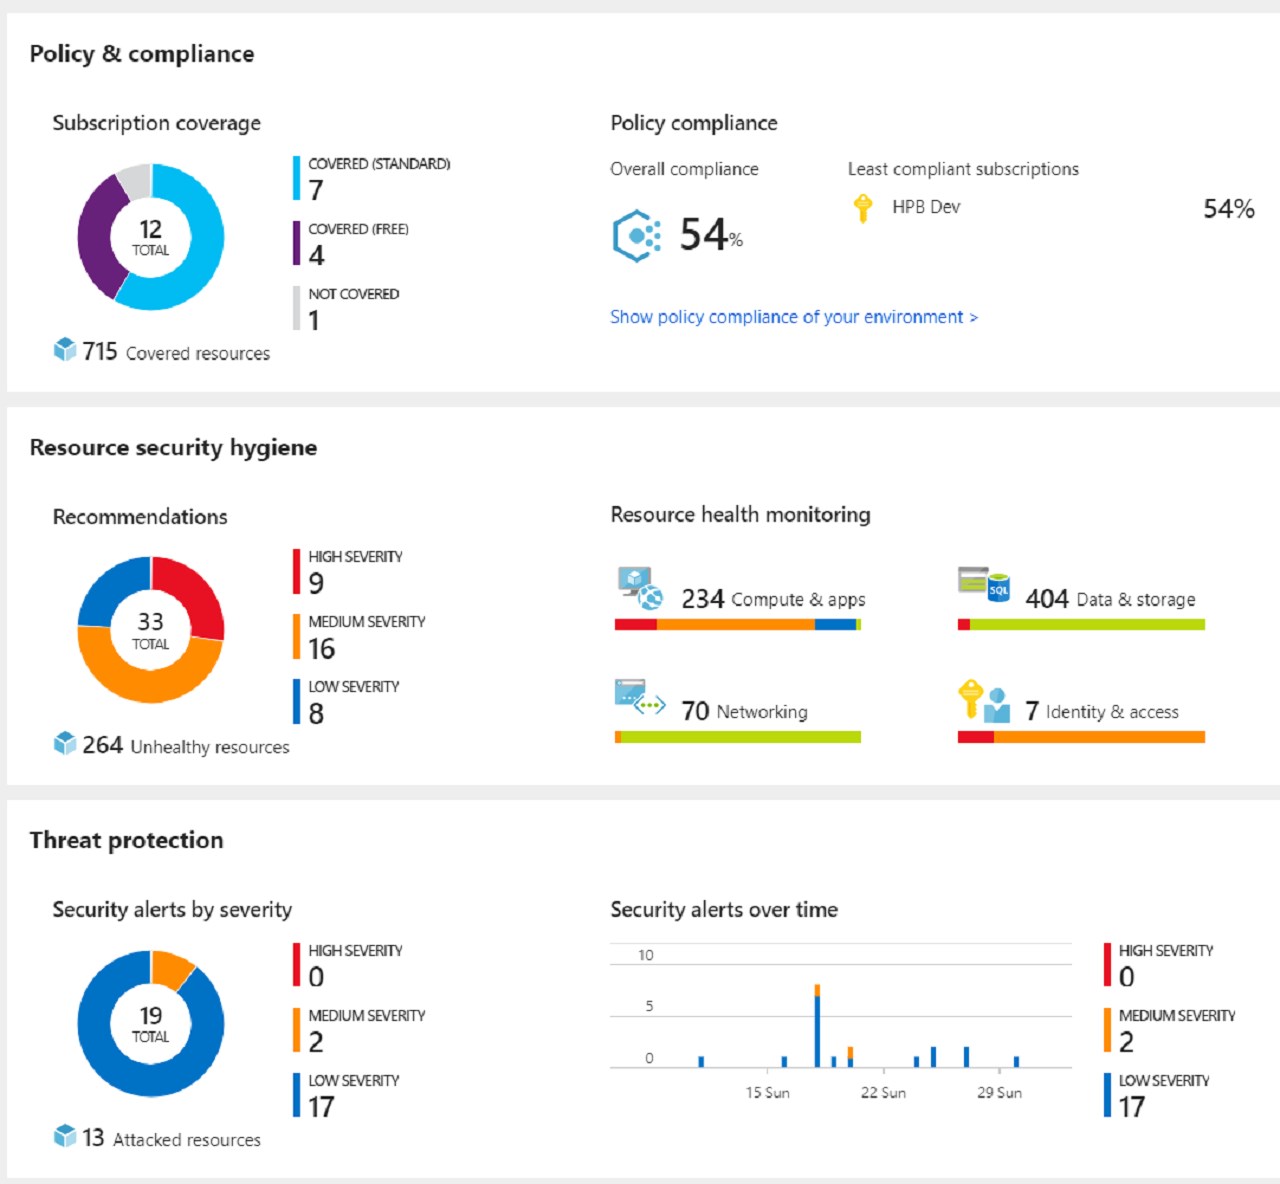Select Covered (Standard) subscriptions count
Viewport: 1280px width, 1184px height.
(x=316, y=190)
